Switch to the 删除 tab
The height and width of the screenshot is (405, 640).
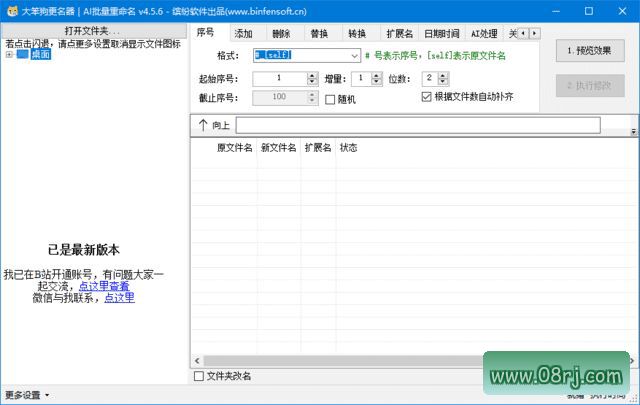281,33
